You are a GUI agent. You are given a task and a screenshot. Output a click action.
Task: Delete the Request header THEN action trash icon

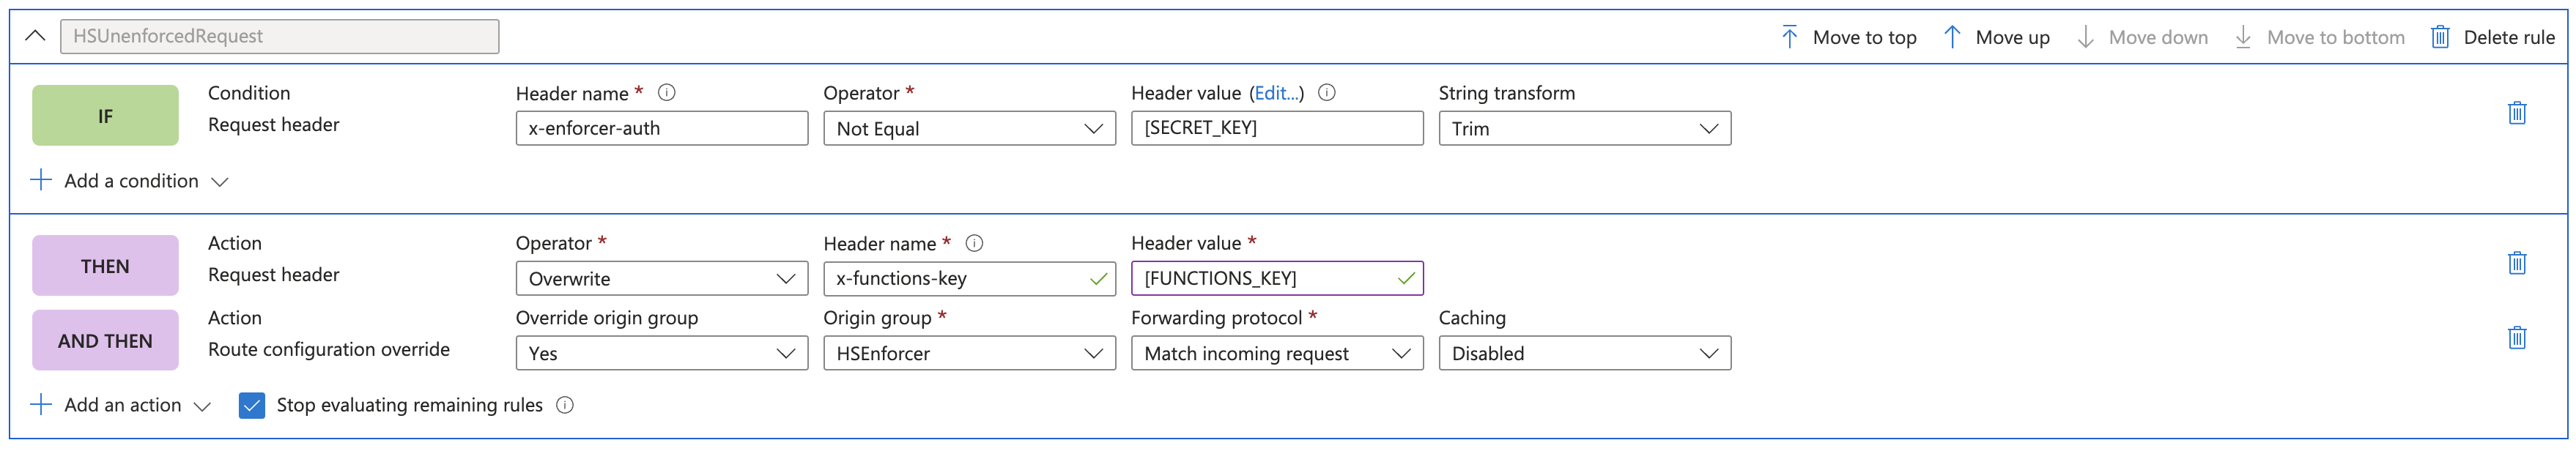2516,263
